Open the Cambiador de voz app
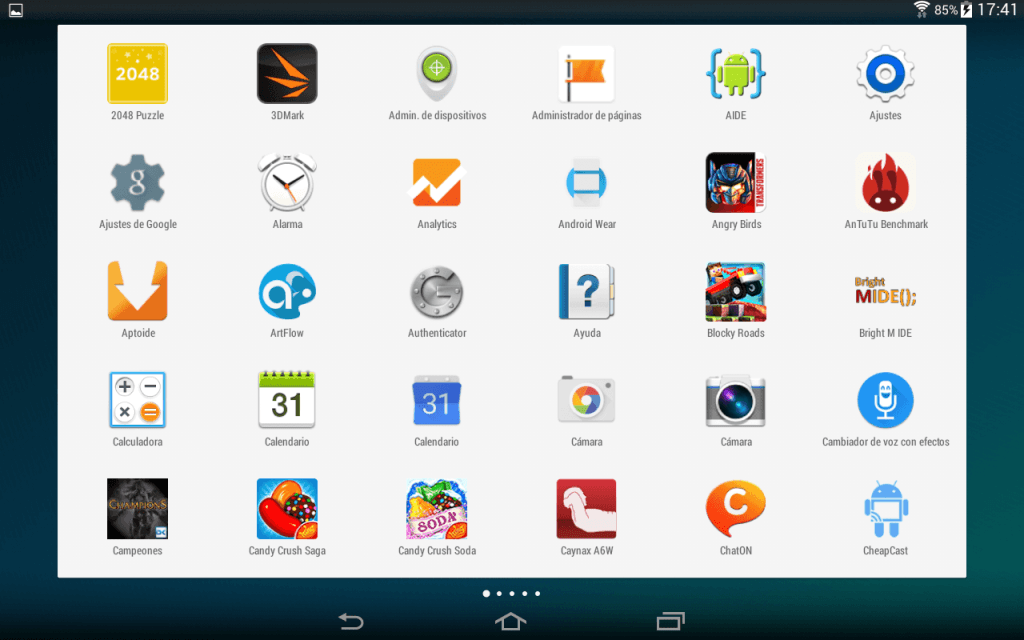Image resolution: width=1024 pixels, height=640 pixels. [884, 399]
